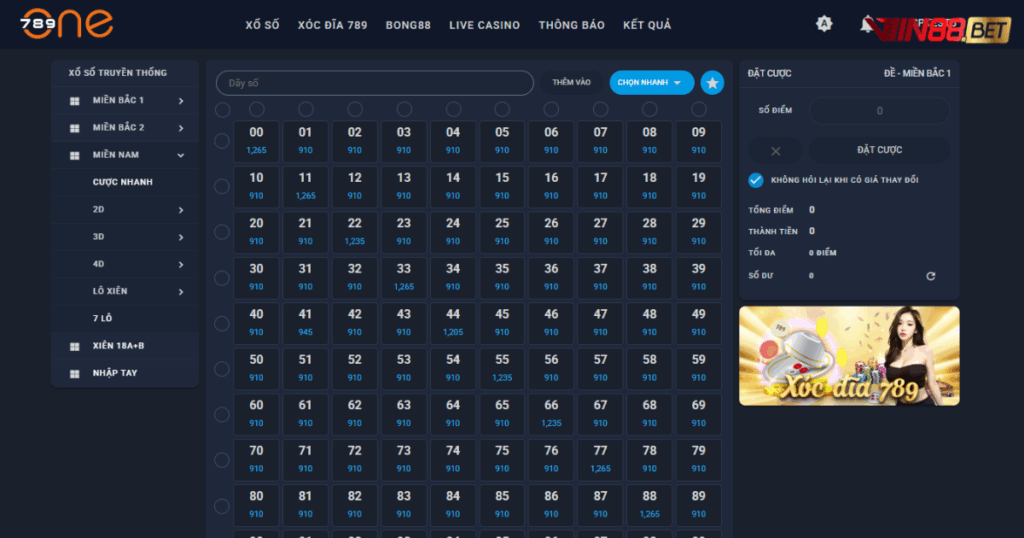Image resolution: width=1024 pixels, height=538 pixels.
Task: Click the grid icon beside Miền Bắc 1
Action: [x=74, y=101]
